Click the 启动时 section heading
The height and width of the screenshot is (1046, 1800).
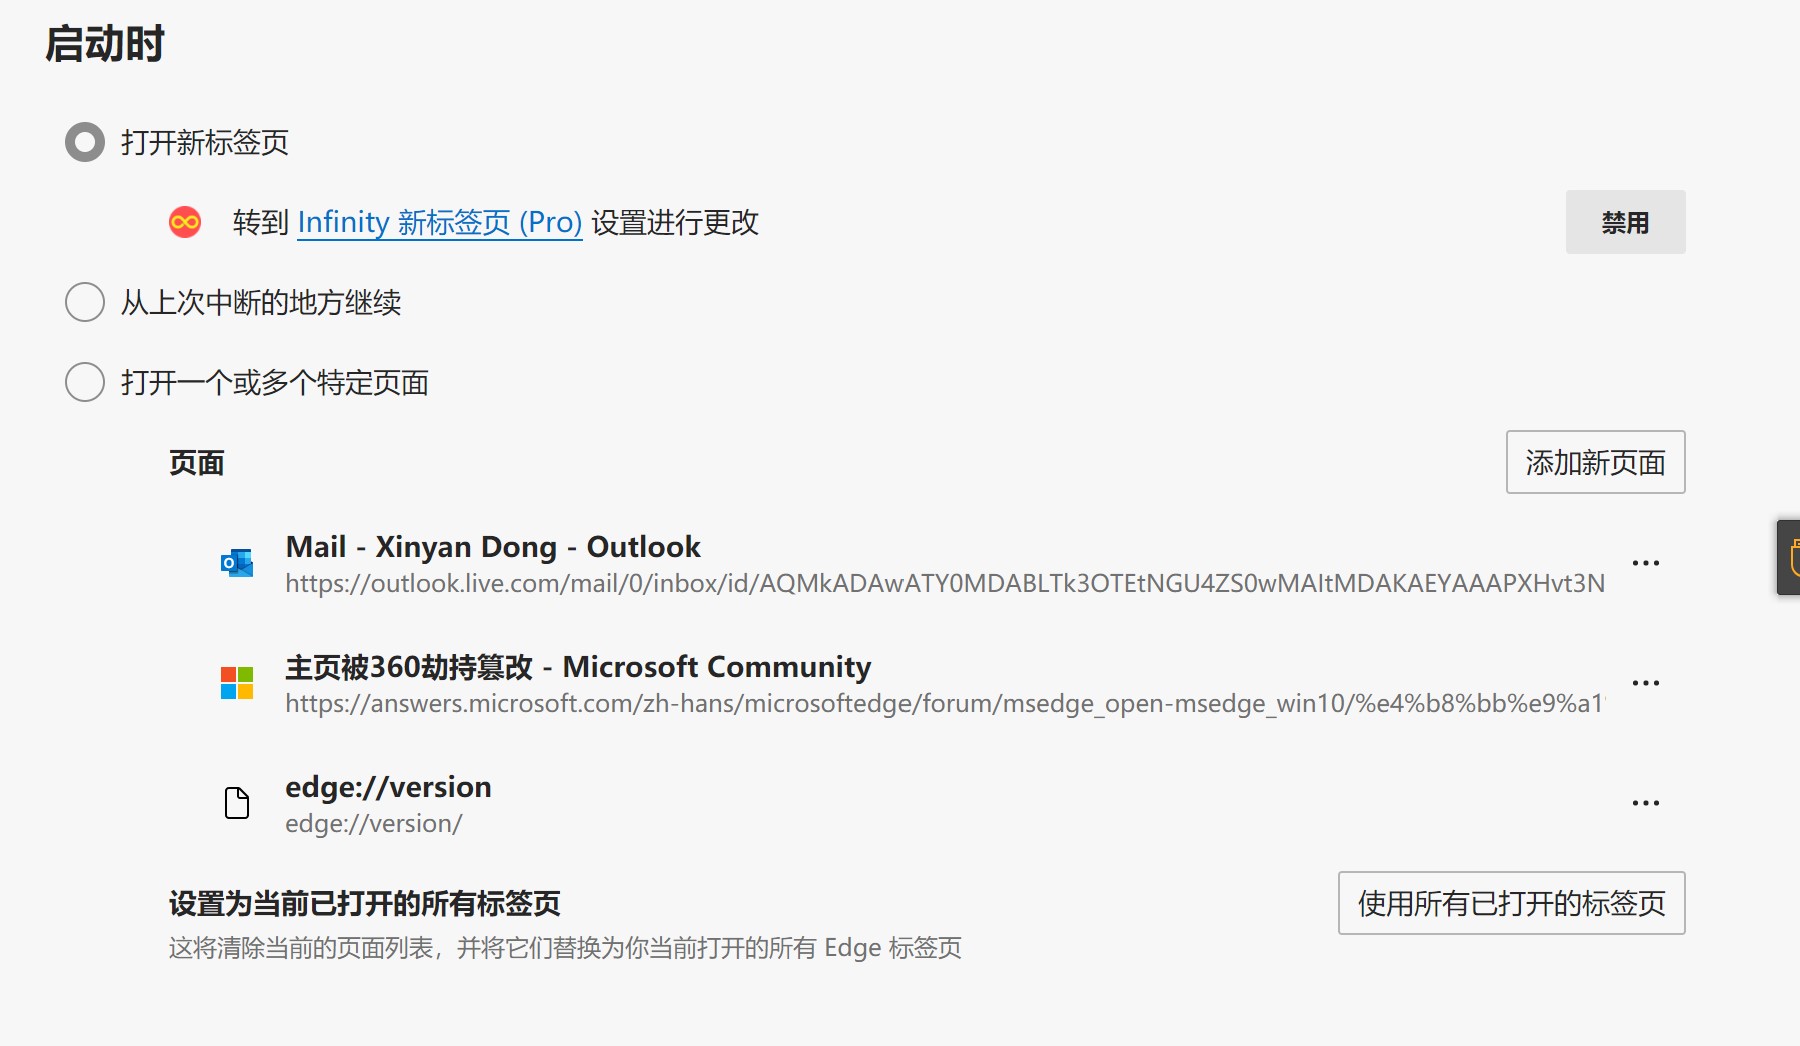click(105, 44)
